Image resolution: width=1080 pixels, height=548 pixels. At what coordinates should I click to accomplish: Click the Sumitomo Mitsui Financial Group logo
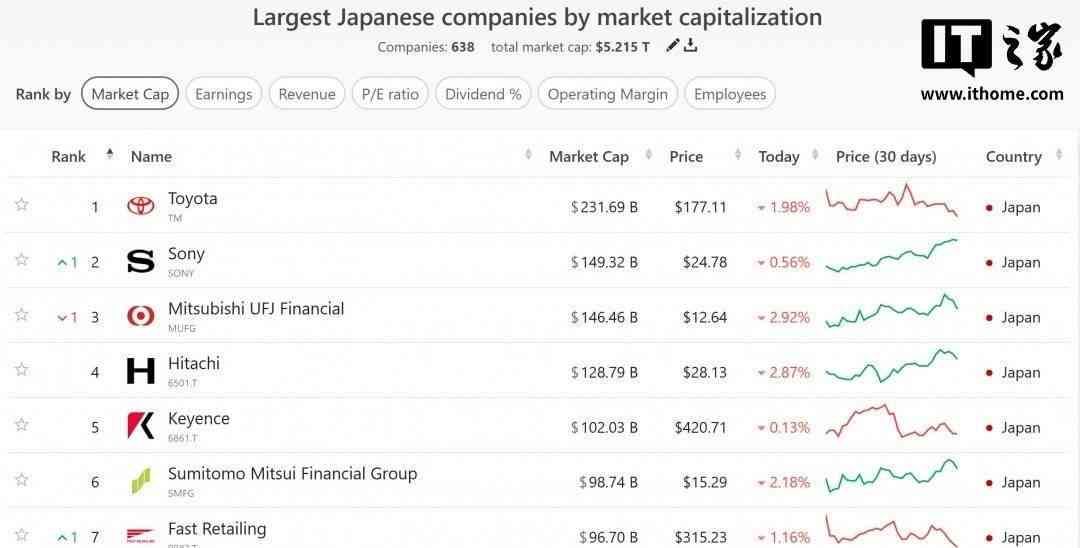[141, 481]
